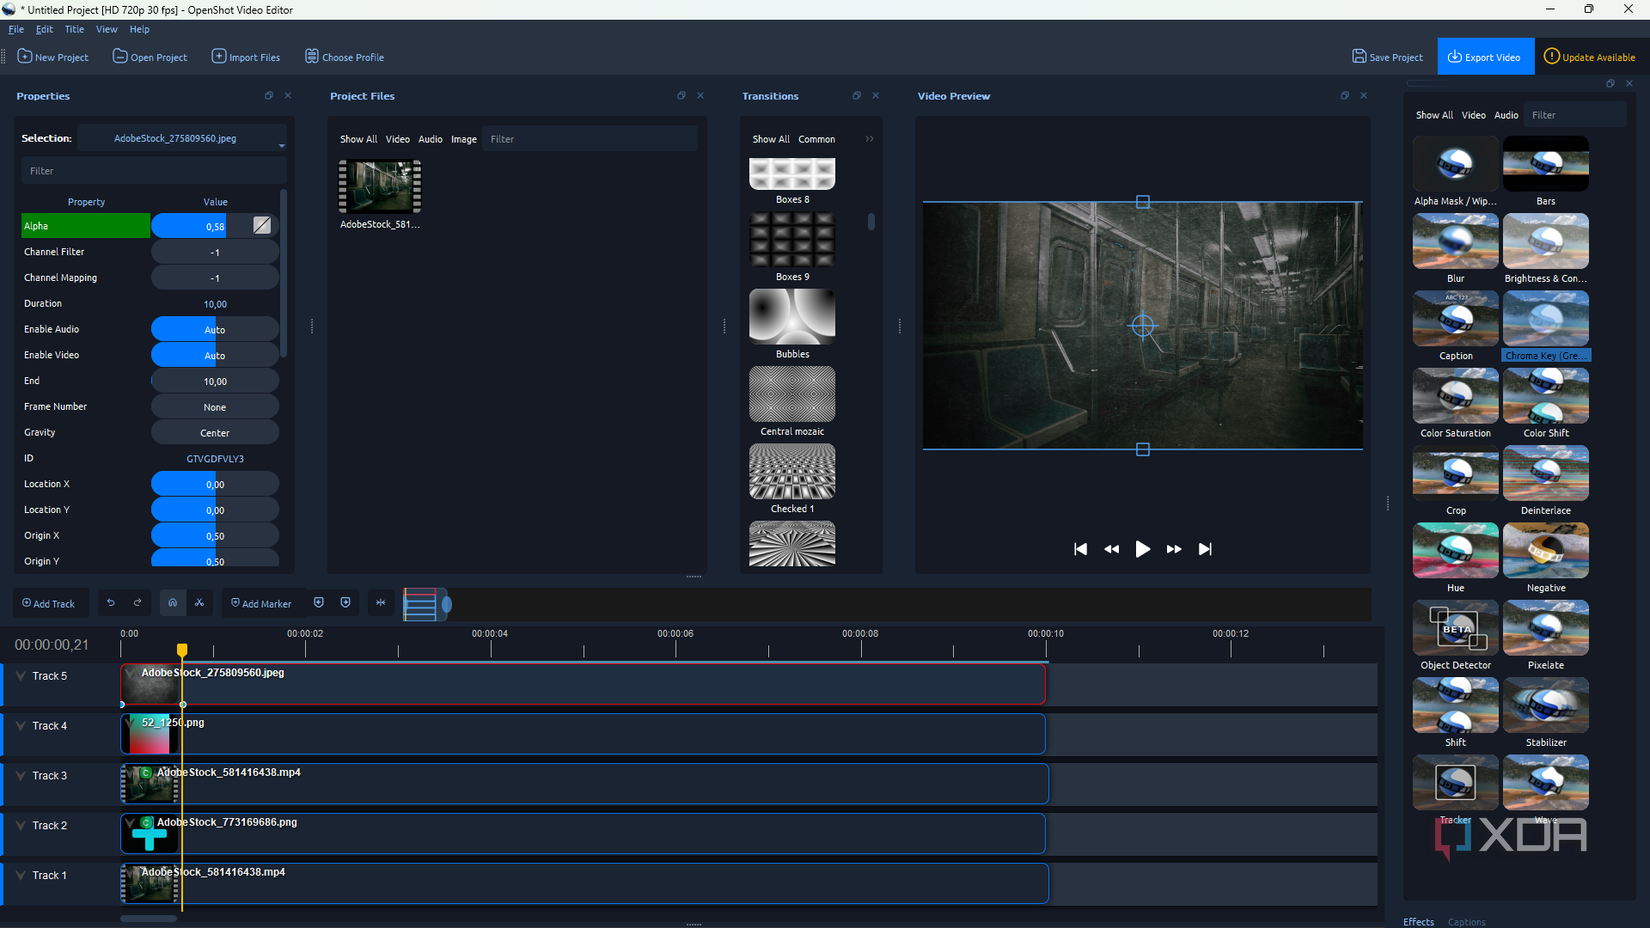Open the Gravity value dropdown set to Center
This screenshot has width=1650, height=928.
pyautogui.click(x=214, y=431)
